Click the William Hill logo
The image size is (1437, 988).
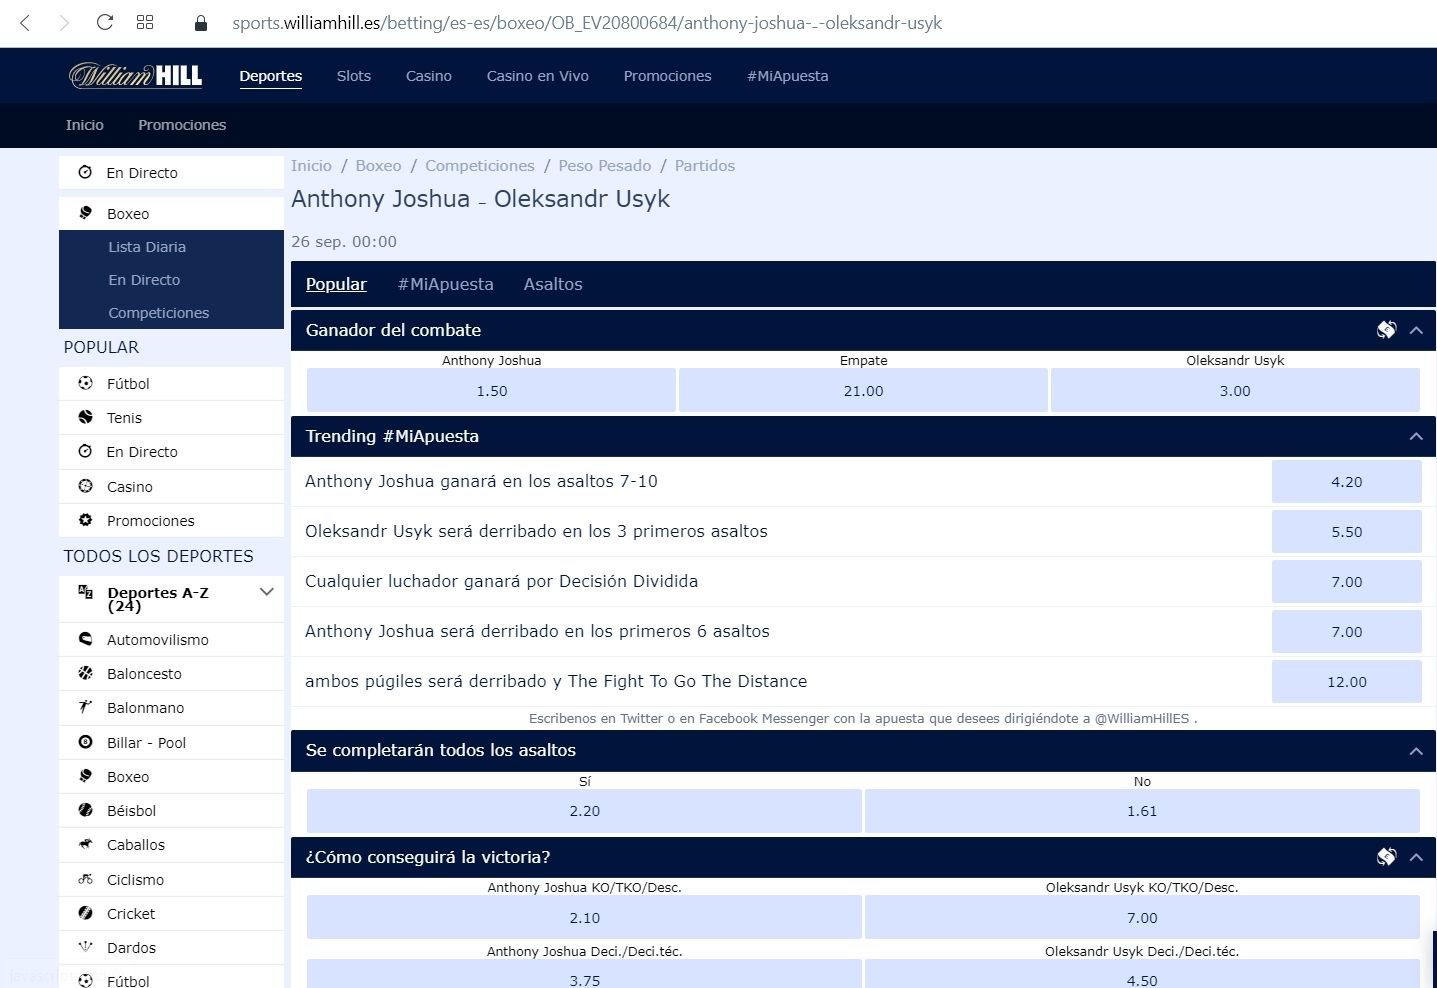pos(136,76)
